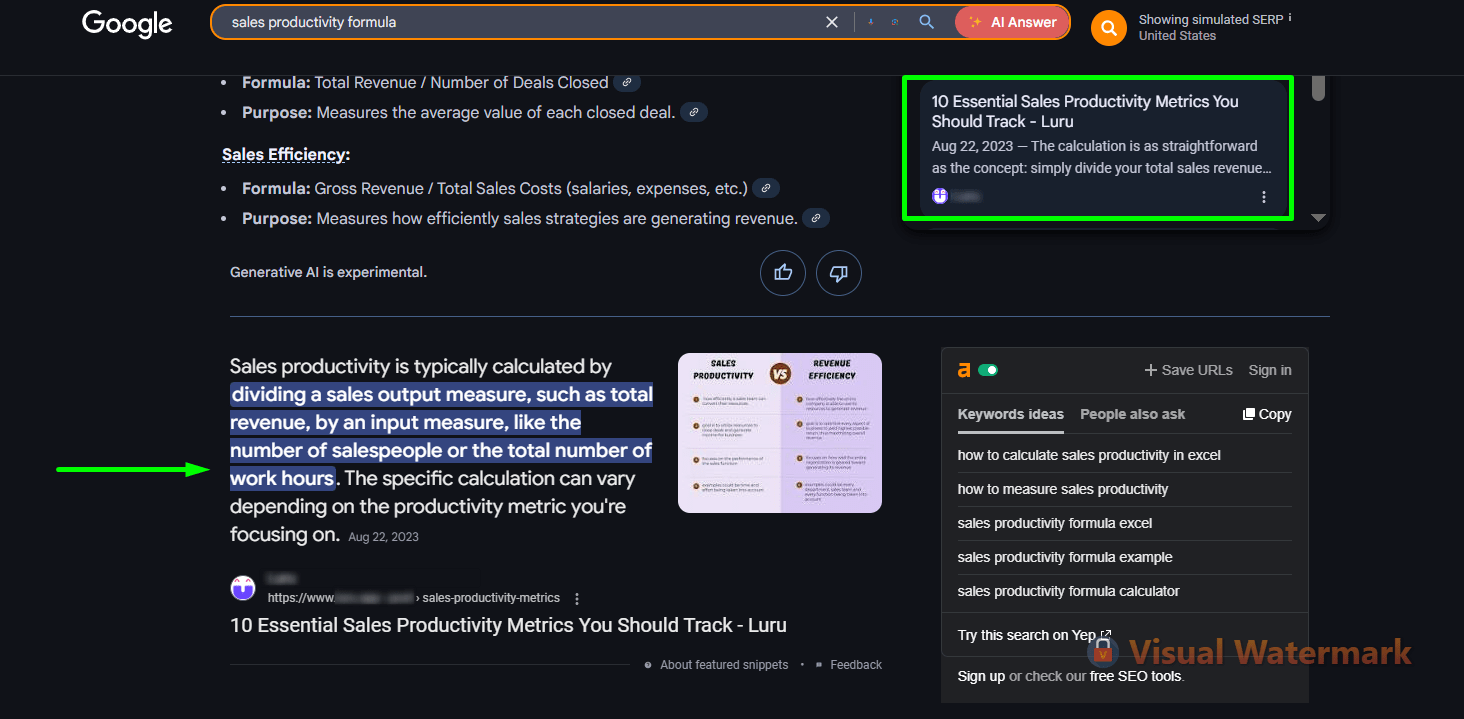The height and width of the screenshot is (719, 1464).
Task: Open '10 Essential Sales Productivity Metrics' result link
Action: pyautogui.click(x=508, y=625)
